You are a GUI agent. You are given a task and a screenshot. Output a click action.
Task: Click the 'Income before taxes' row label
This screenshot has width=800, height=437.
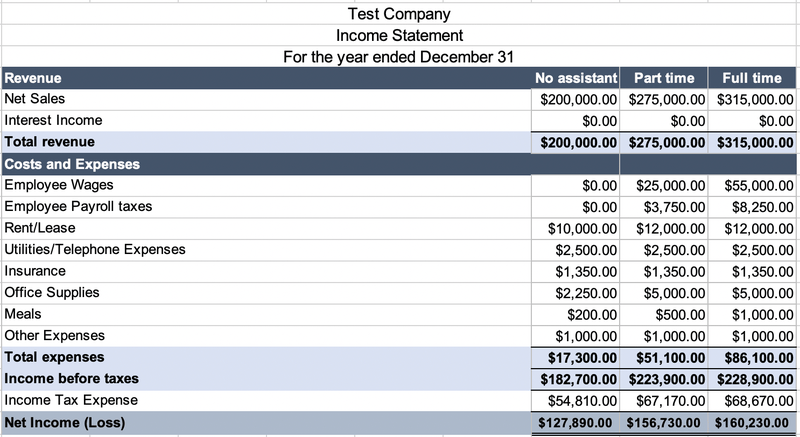(x=266, y=379)
